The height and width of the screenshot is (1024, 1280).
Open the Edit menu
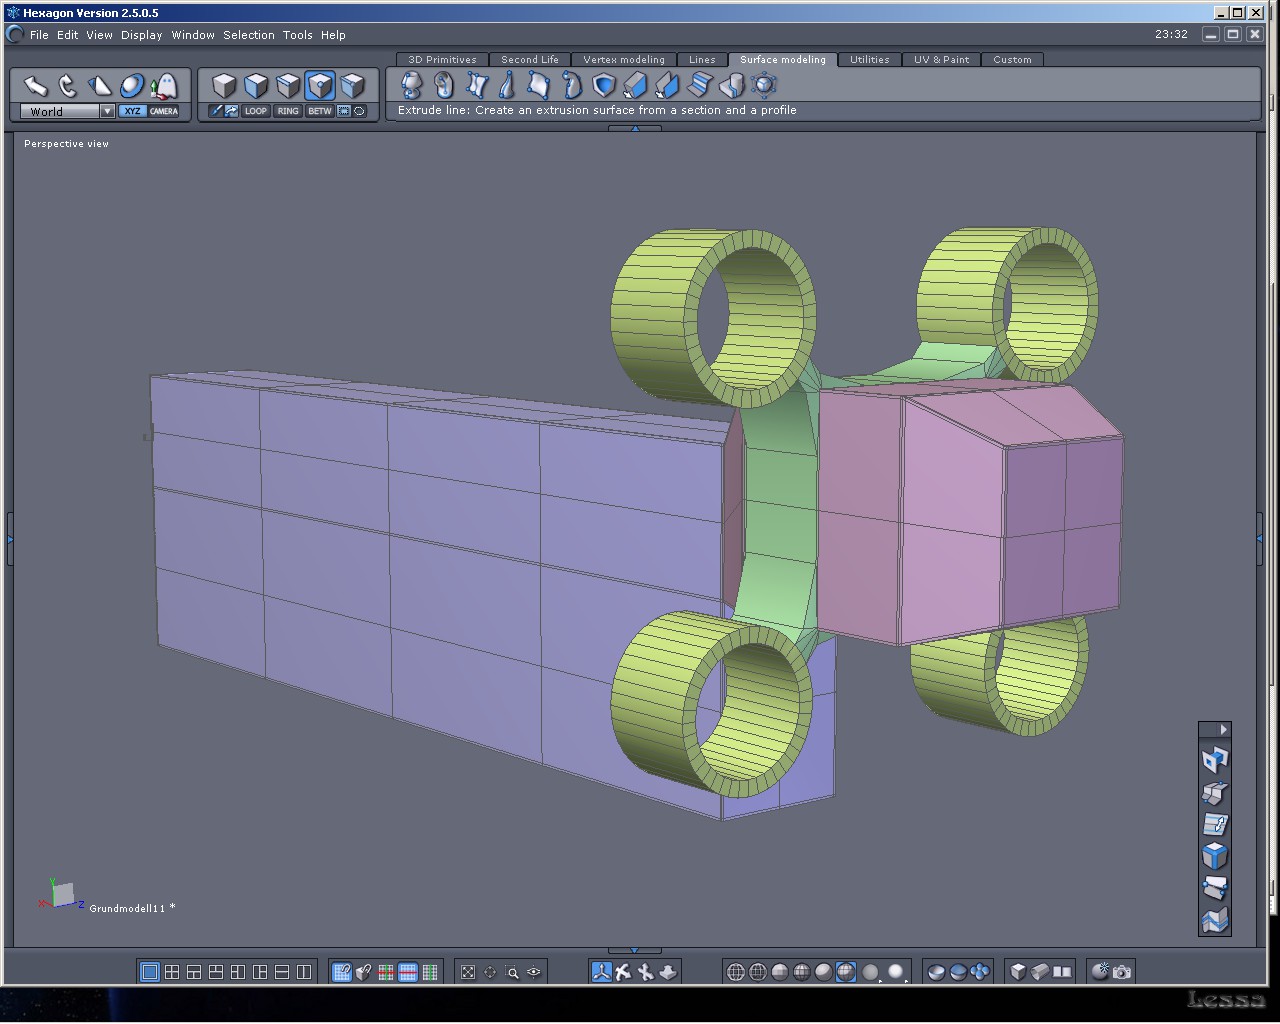point(67,35)
